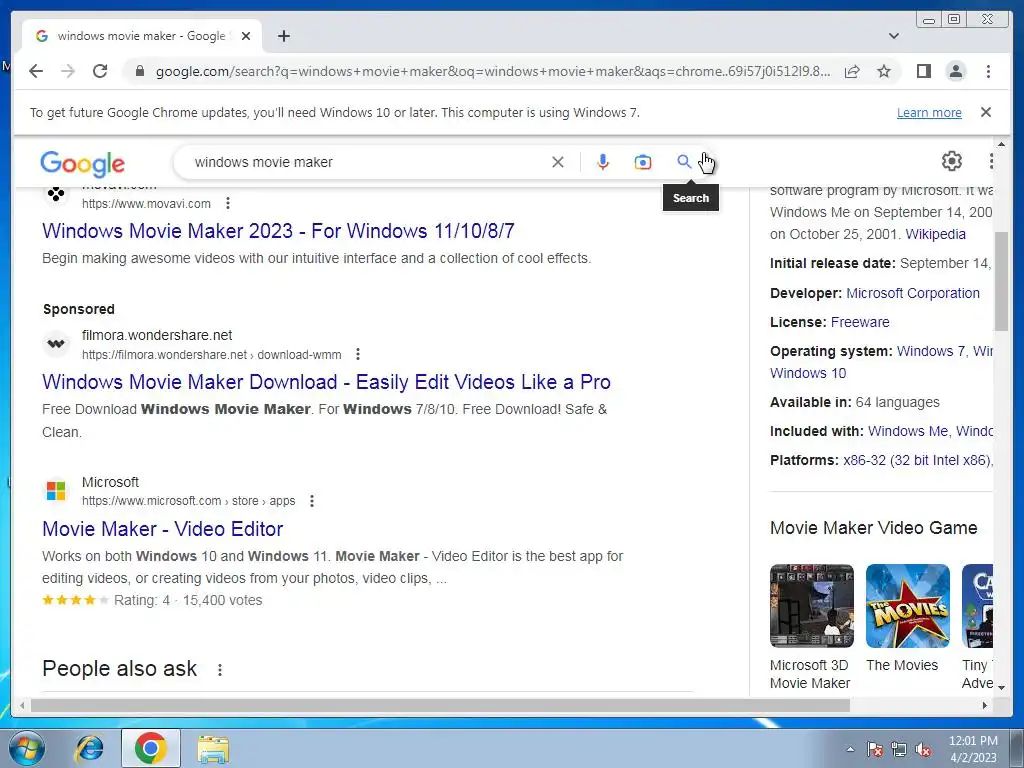
Task: Dismiss the Chrome update notification bar
Action: [x=986, y=112]
